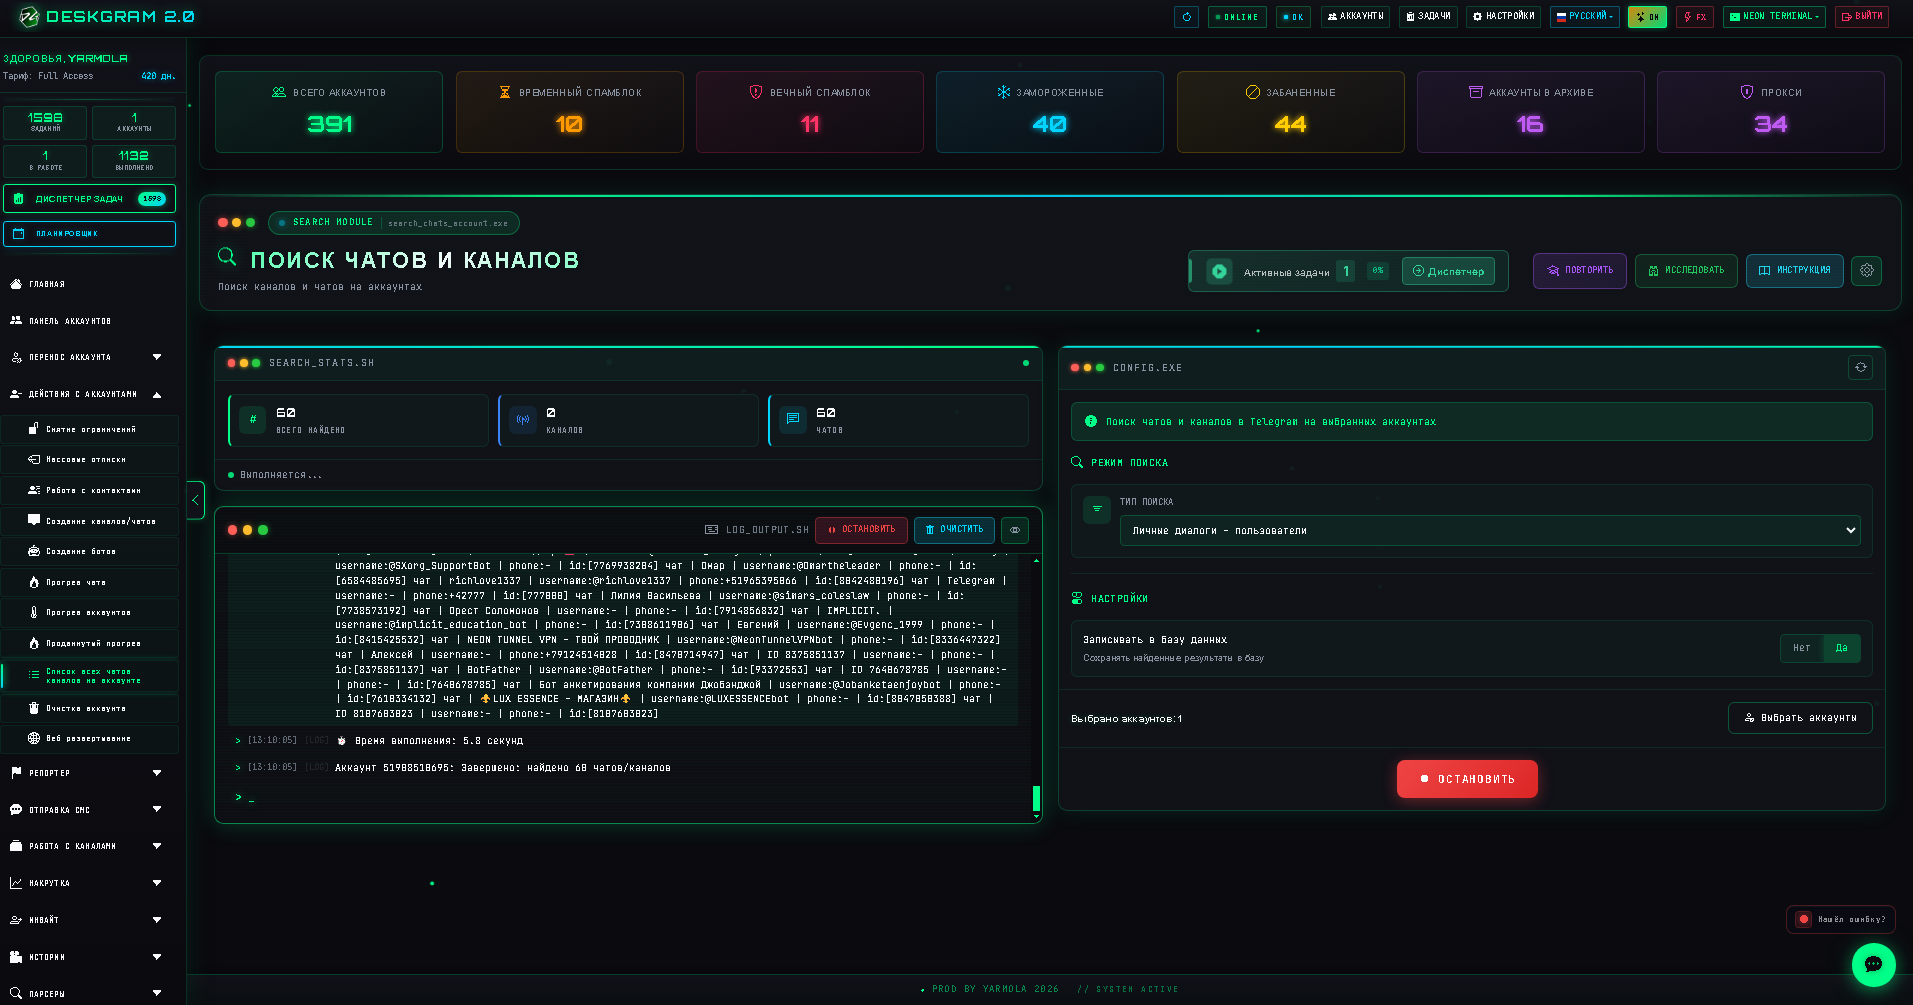Click the DESKGRAM 2.0 logo
1913x1005 pixels.
[106, 17]
